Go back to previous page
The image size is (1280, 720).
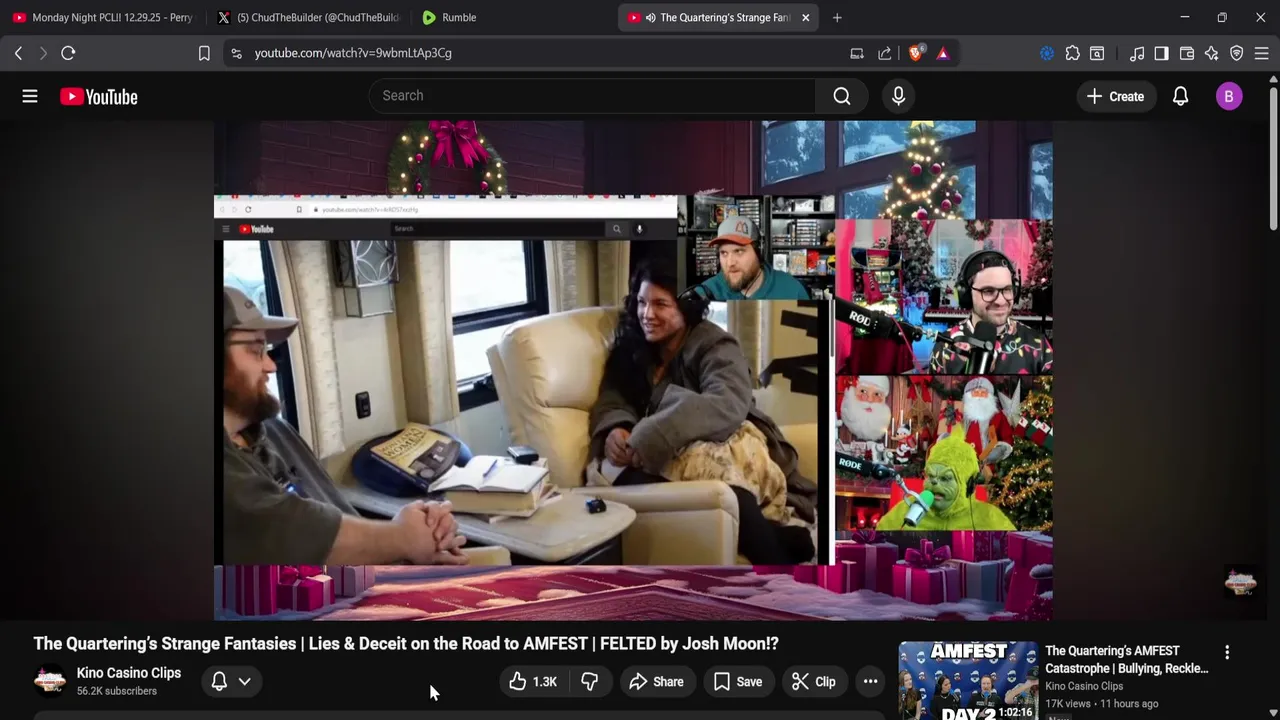click(x=18, y=53)
